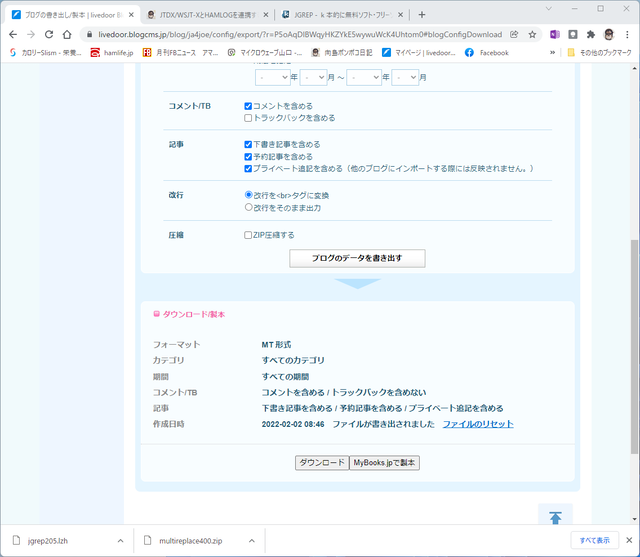The width and height of the screenshot is (640, 557).
Task: Click すべて表示 in downloads bar
Action: click(x=595, y=540)
